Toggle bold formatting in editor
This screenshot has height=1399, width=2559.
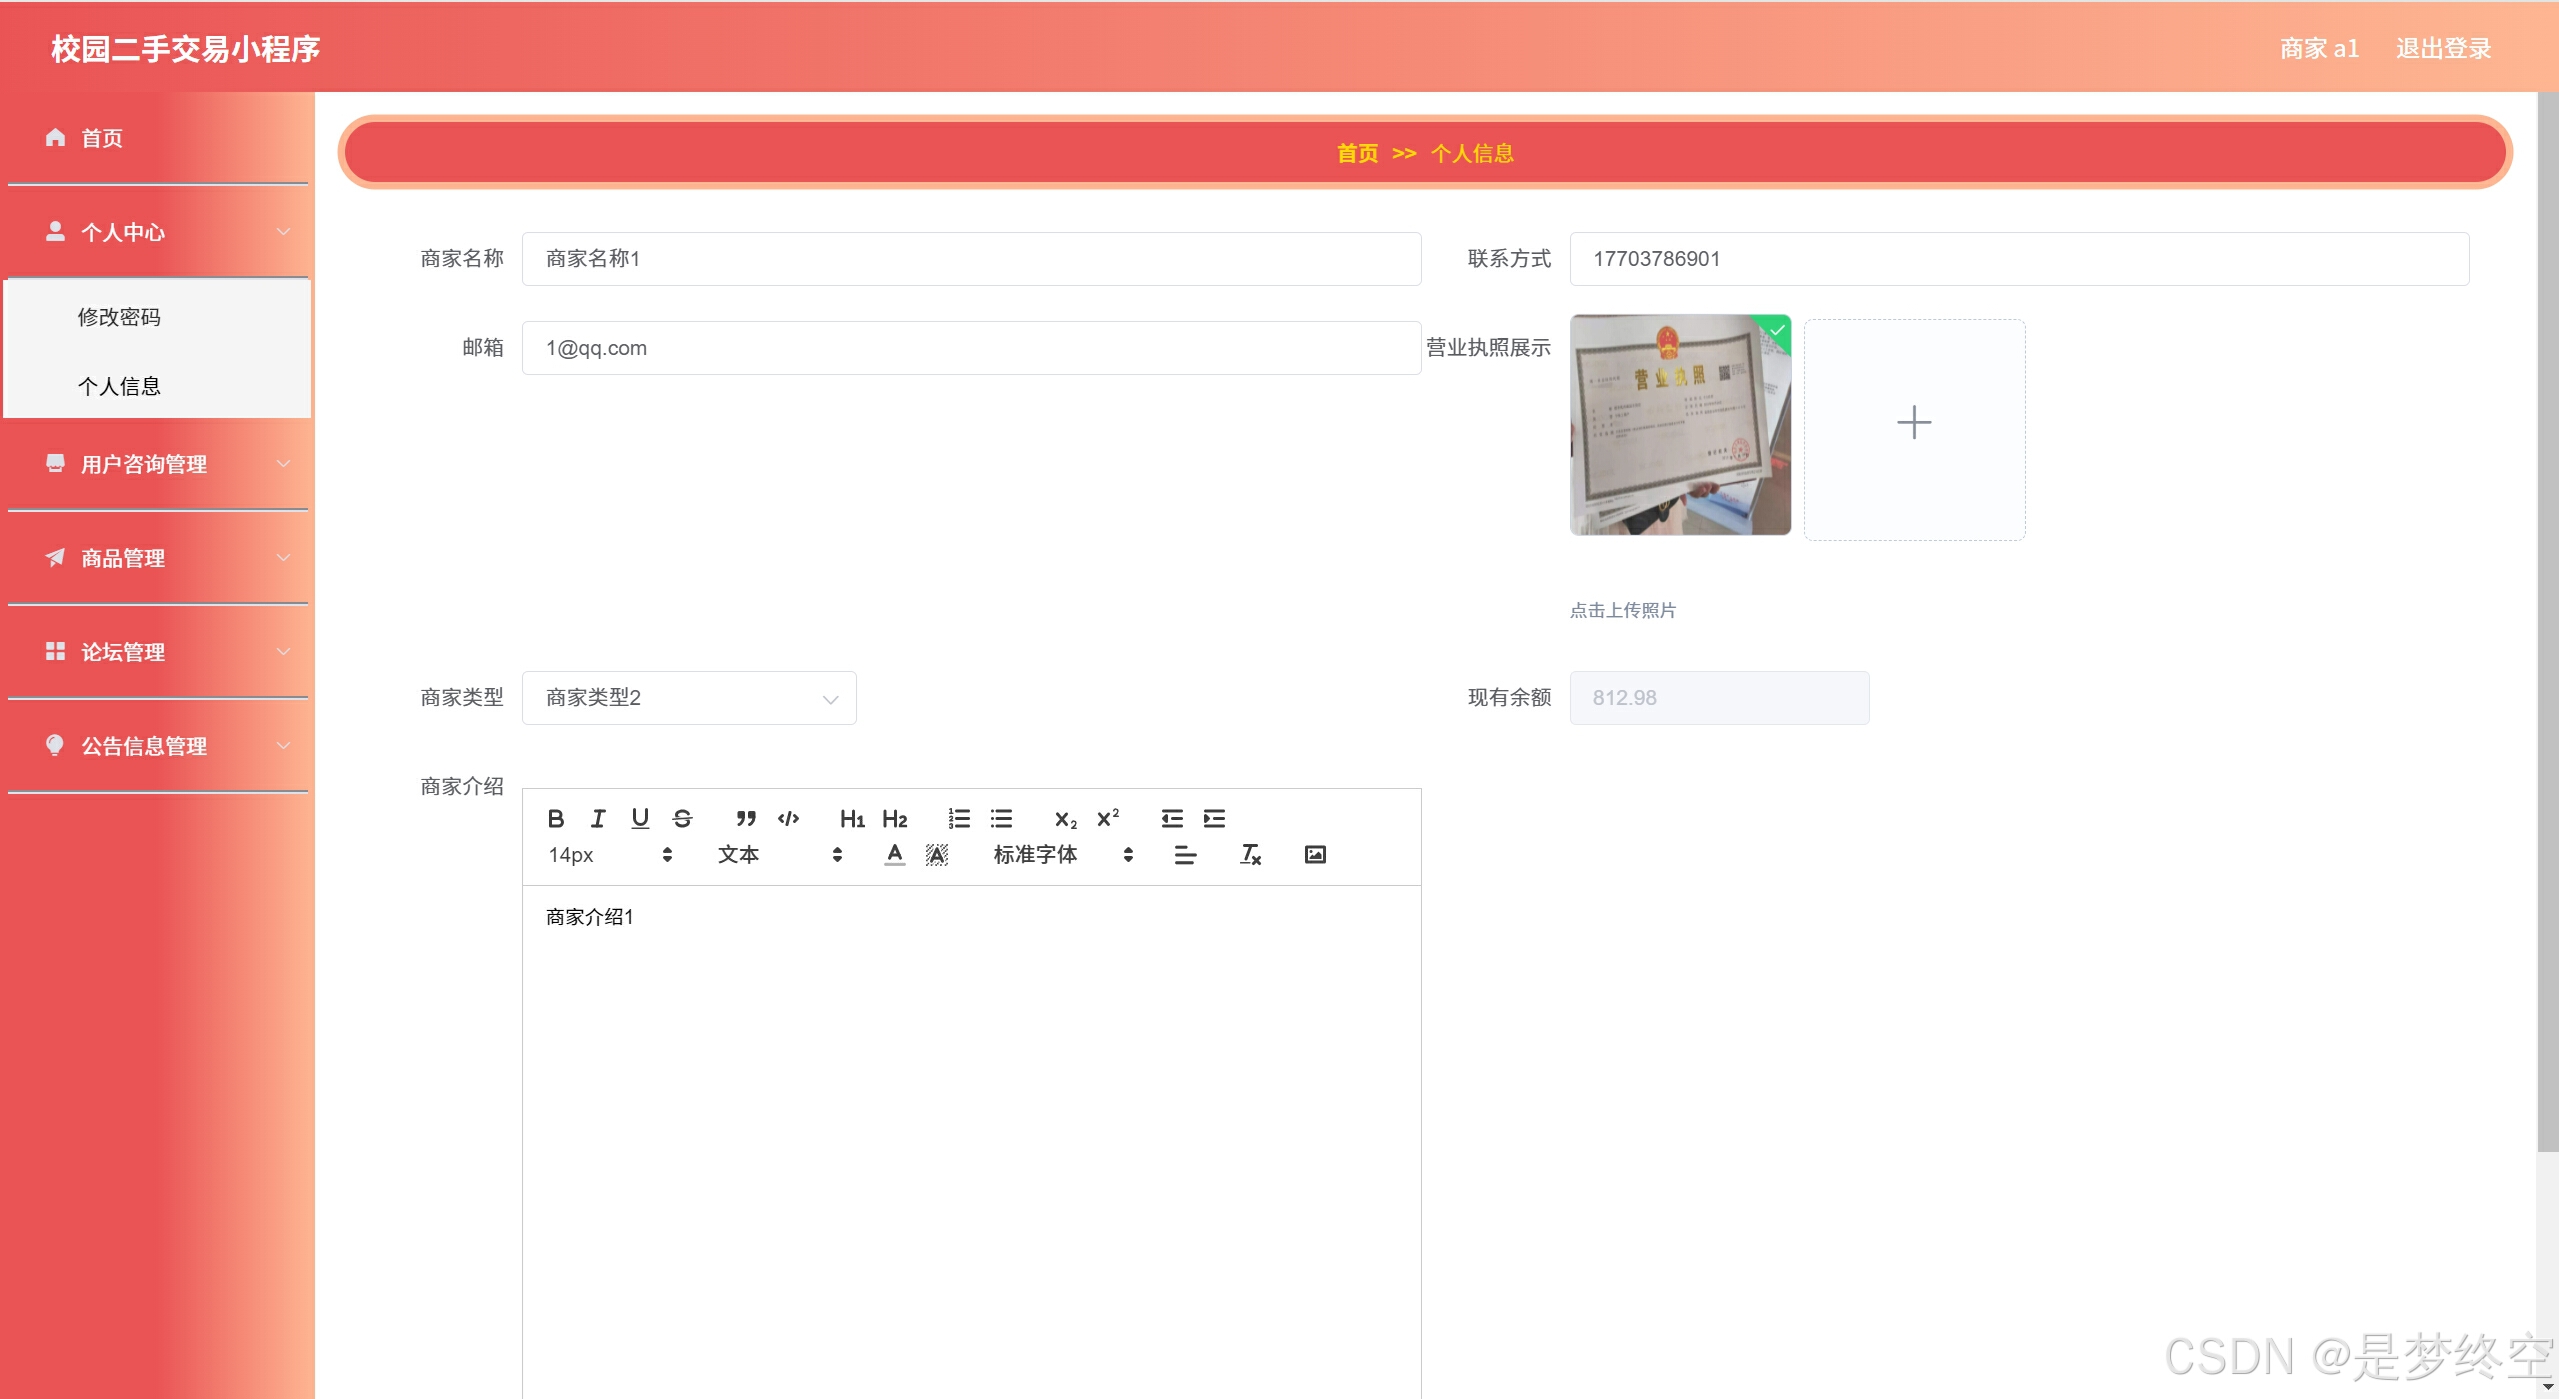556,819
